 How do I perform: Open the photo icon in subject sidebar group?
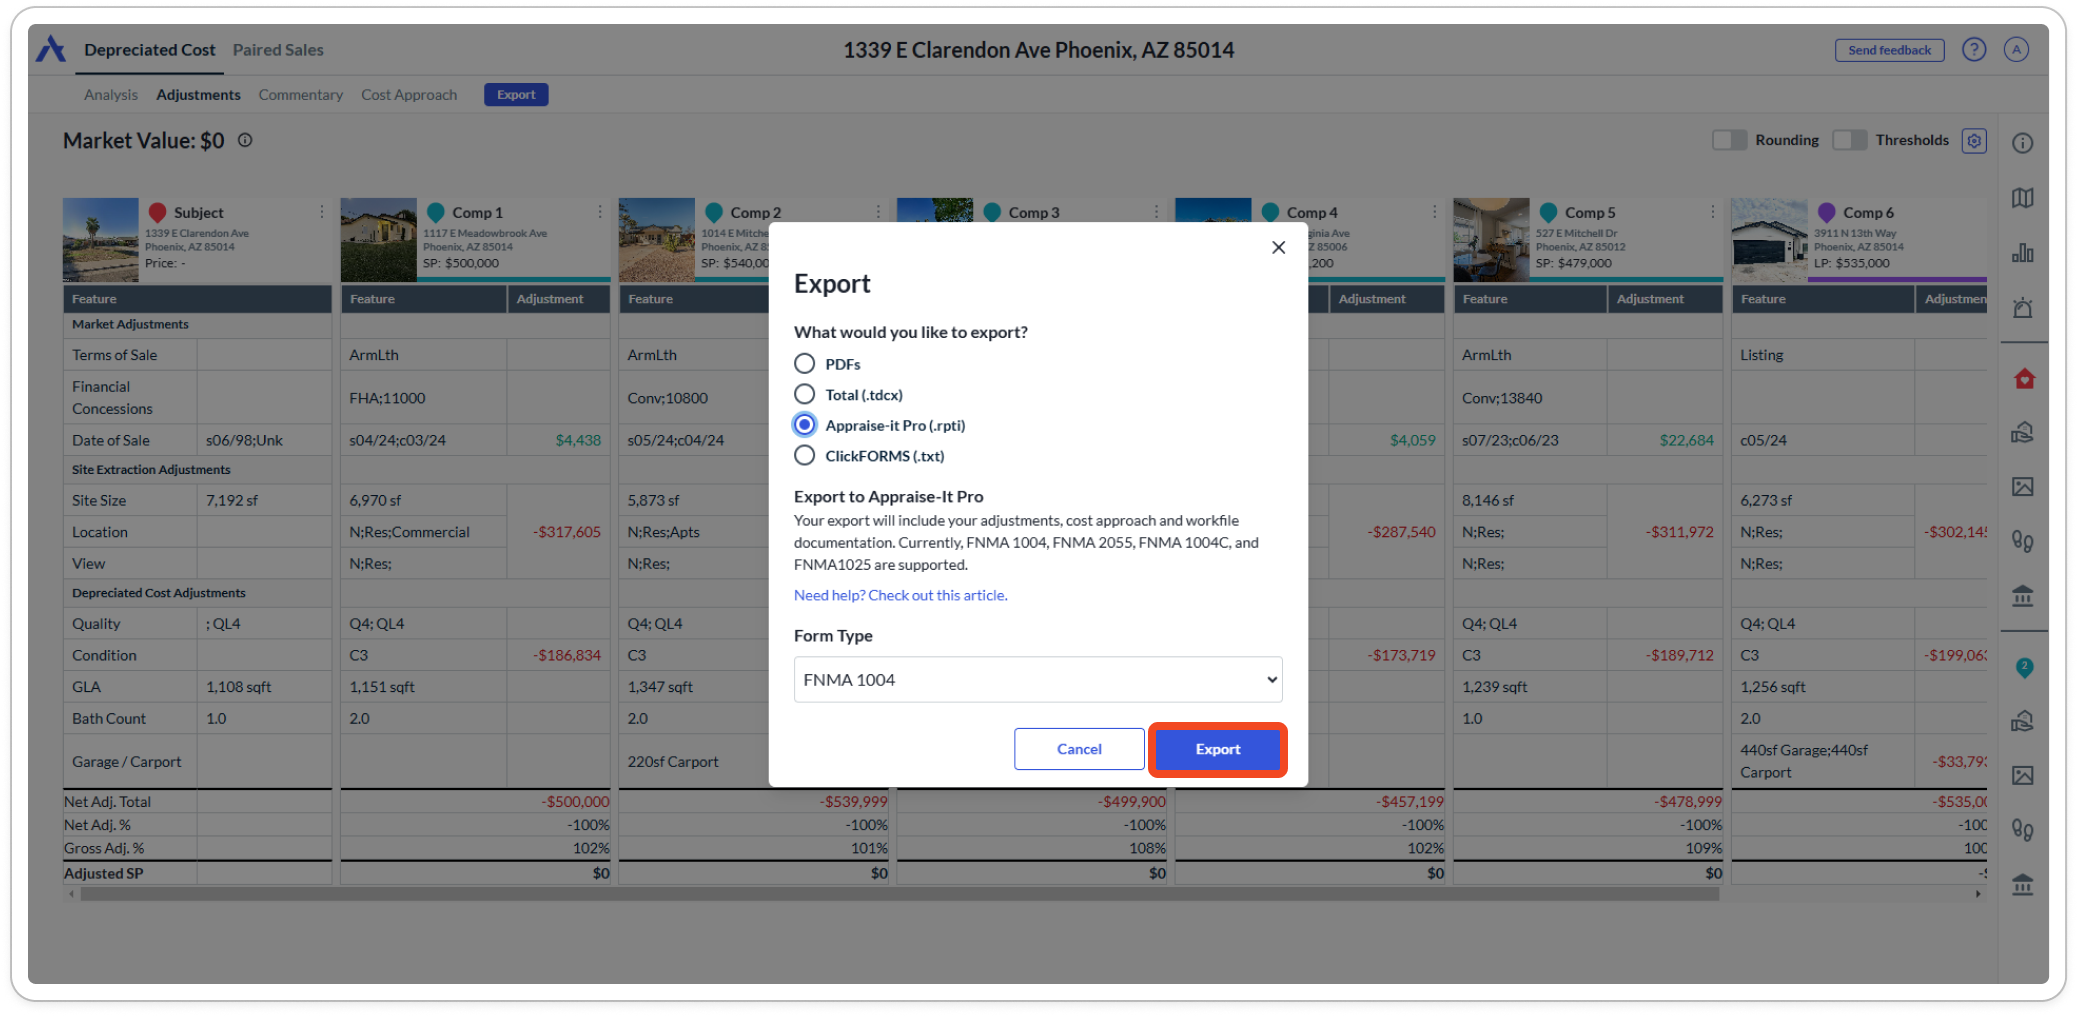point(2022,487)
